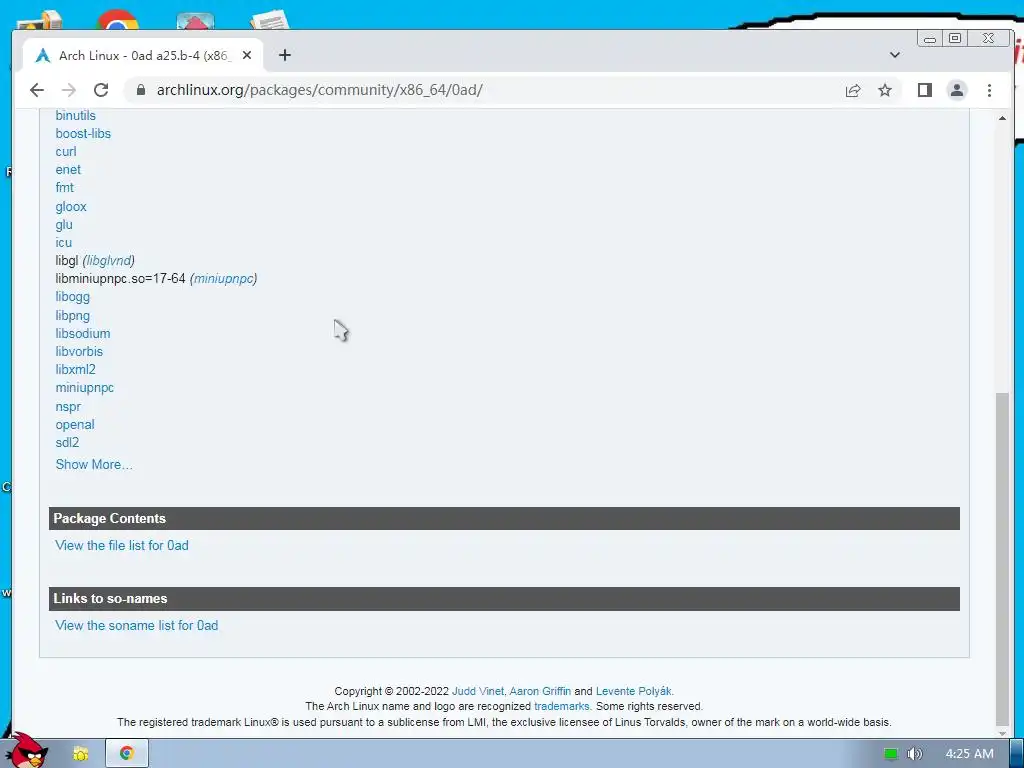
Task: Open the libsodium package link
Action: (83, 334)
